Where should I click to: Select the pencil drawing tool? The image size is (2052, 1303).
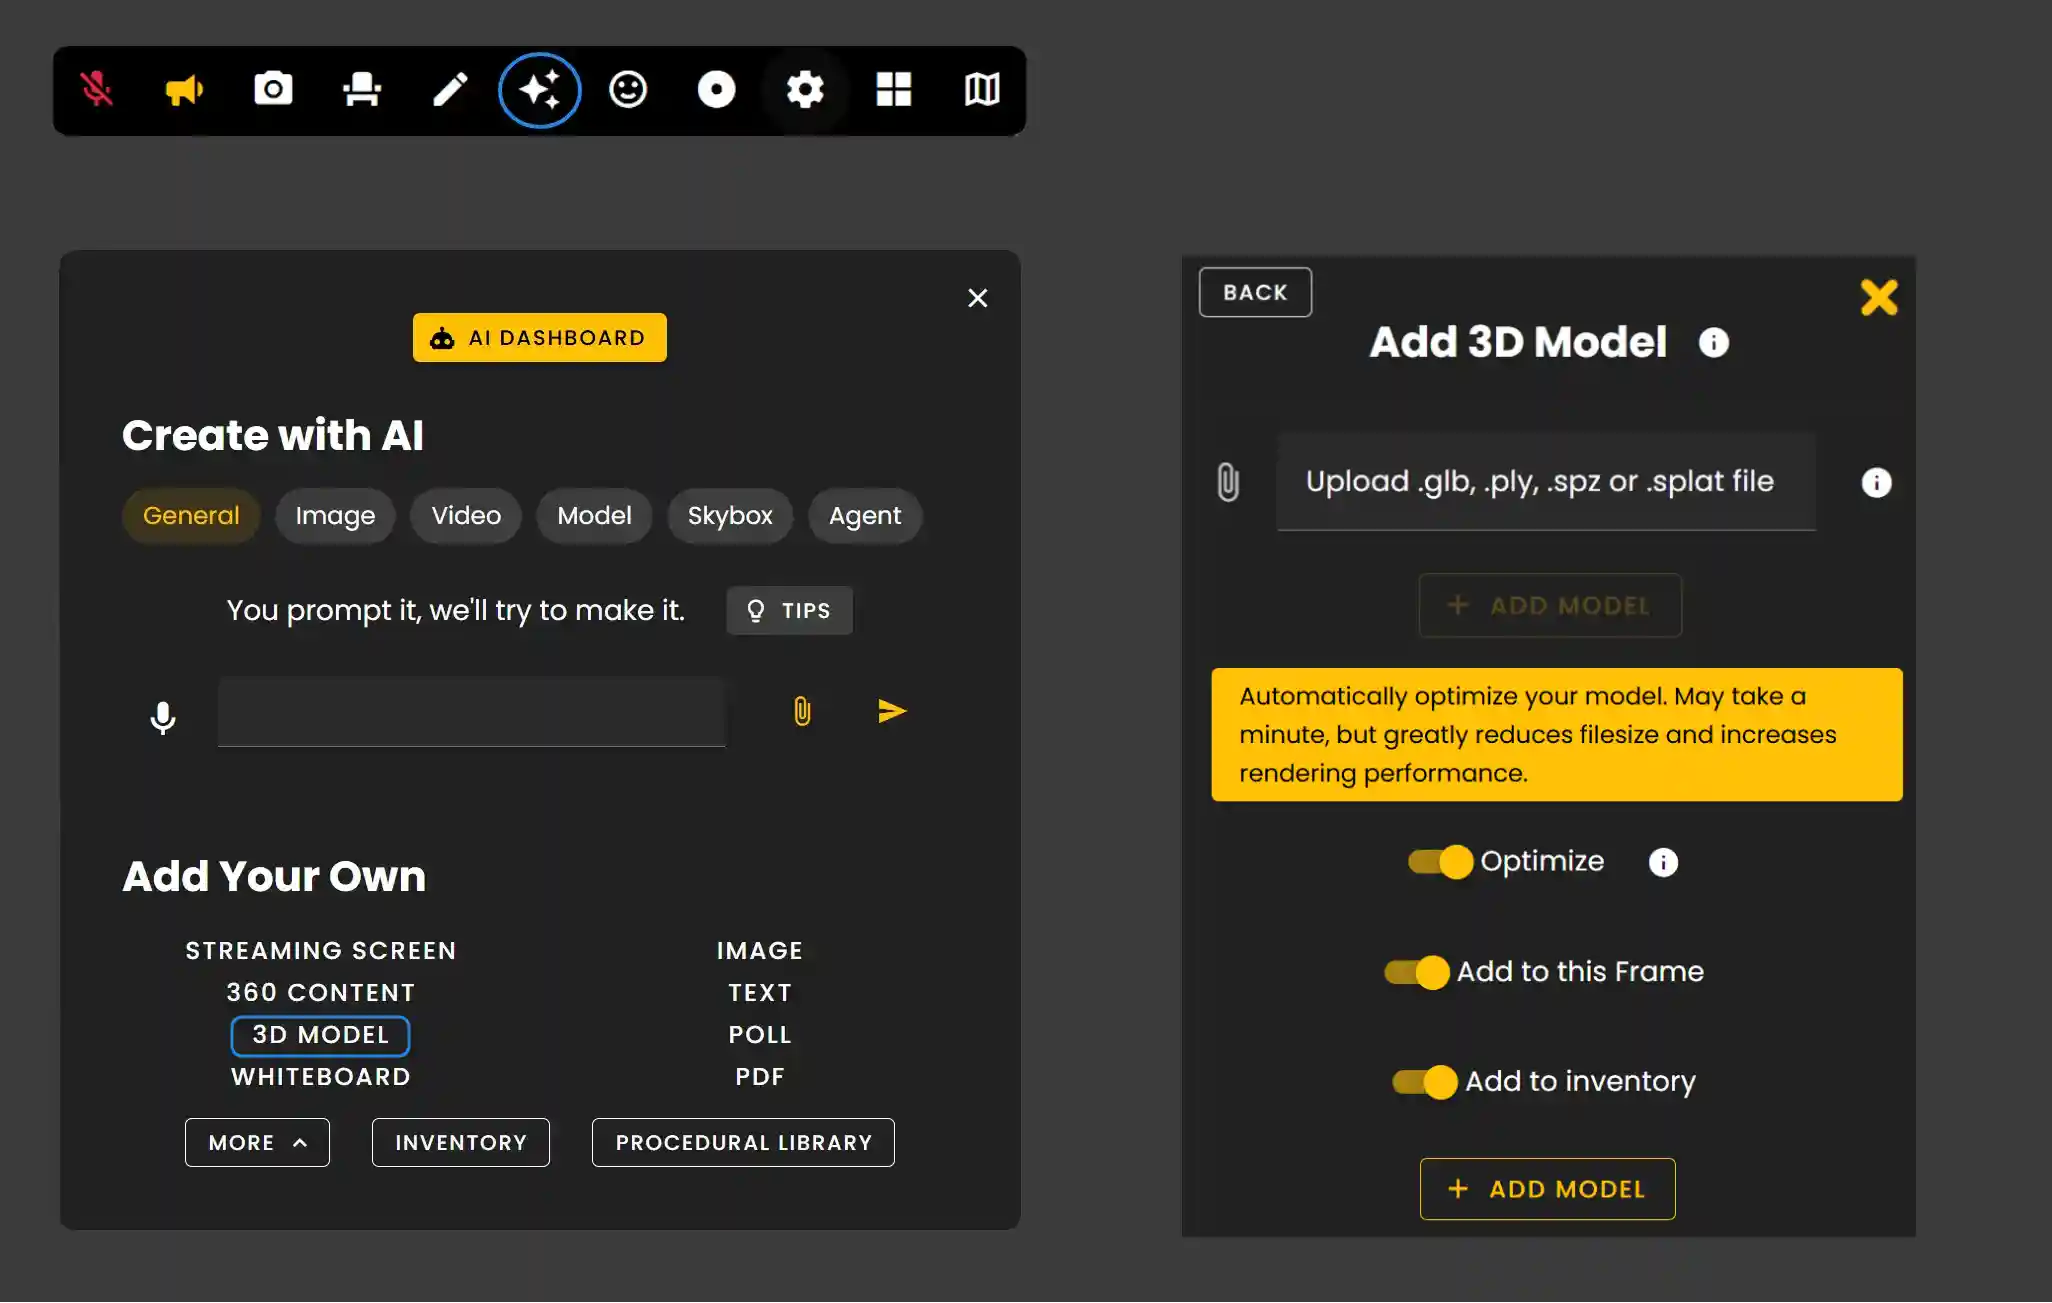450,90
